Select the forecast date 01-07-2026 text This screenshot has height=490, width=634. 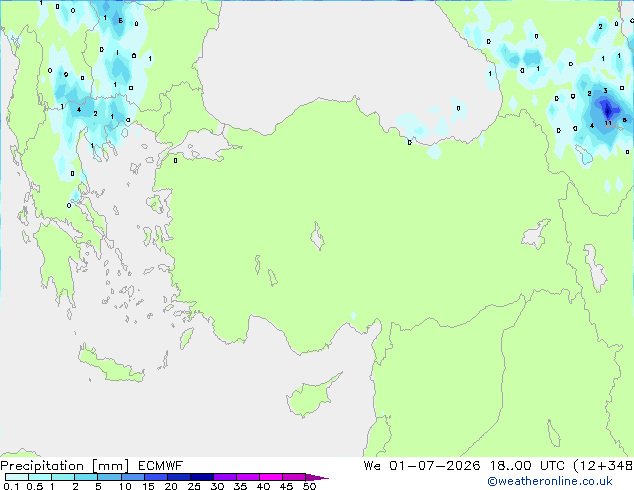(x=435, y=466)
